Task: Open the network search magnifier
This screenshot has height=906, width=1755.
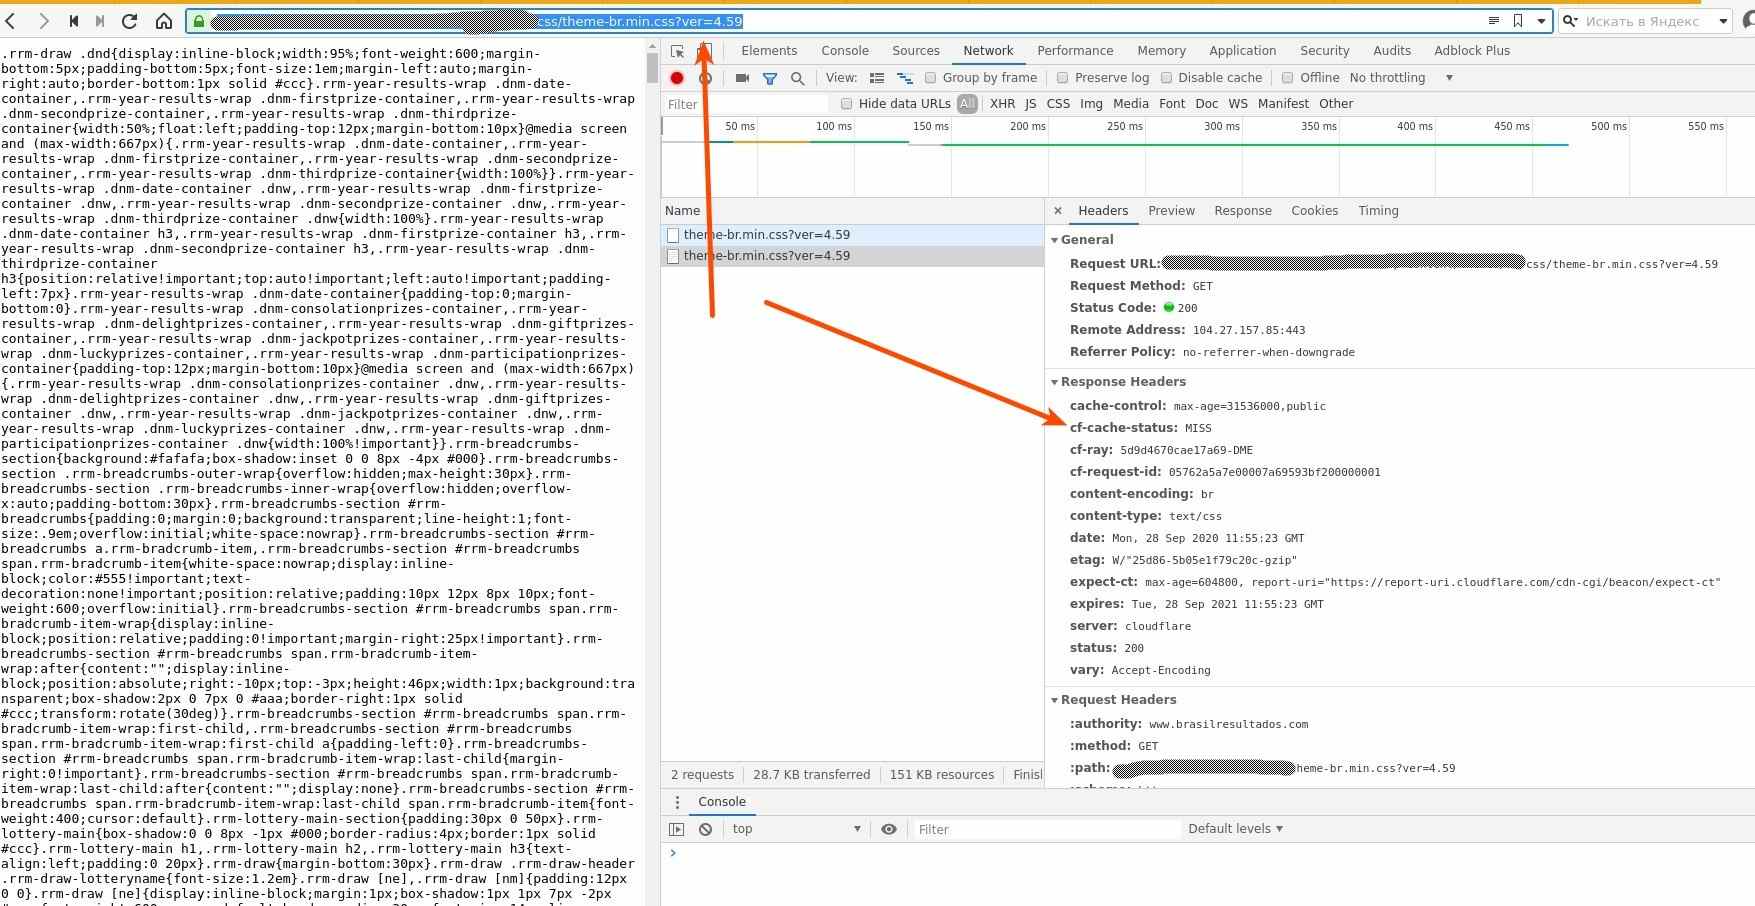Action: [797, 78]
